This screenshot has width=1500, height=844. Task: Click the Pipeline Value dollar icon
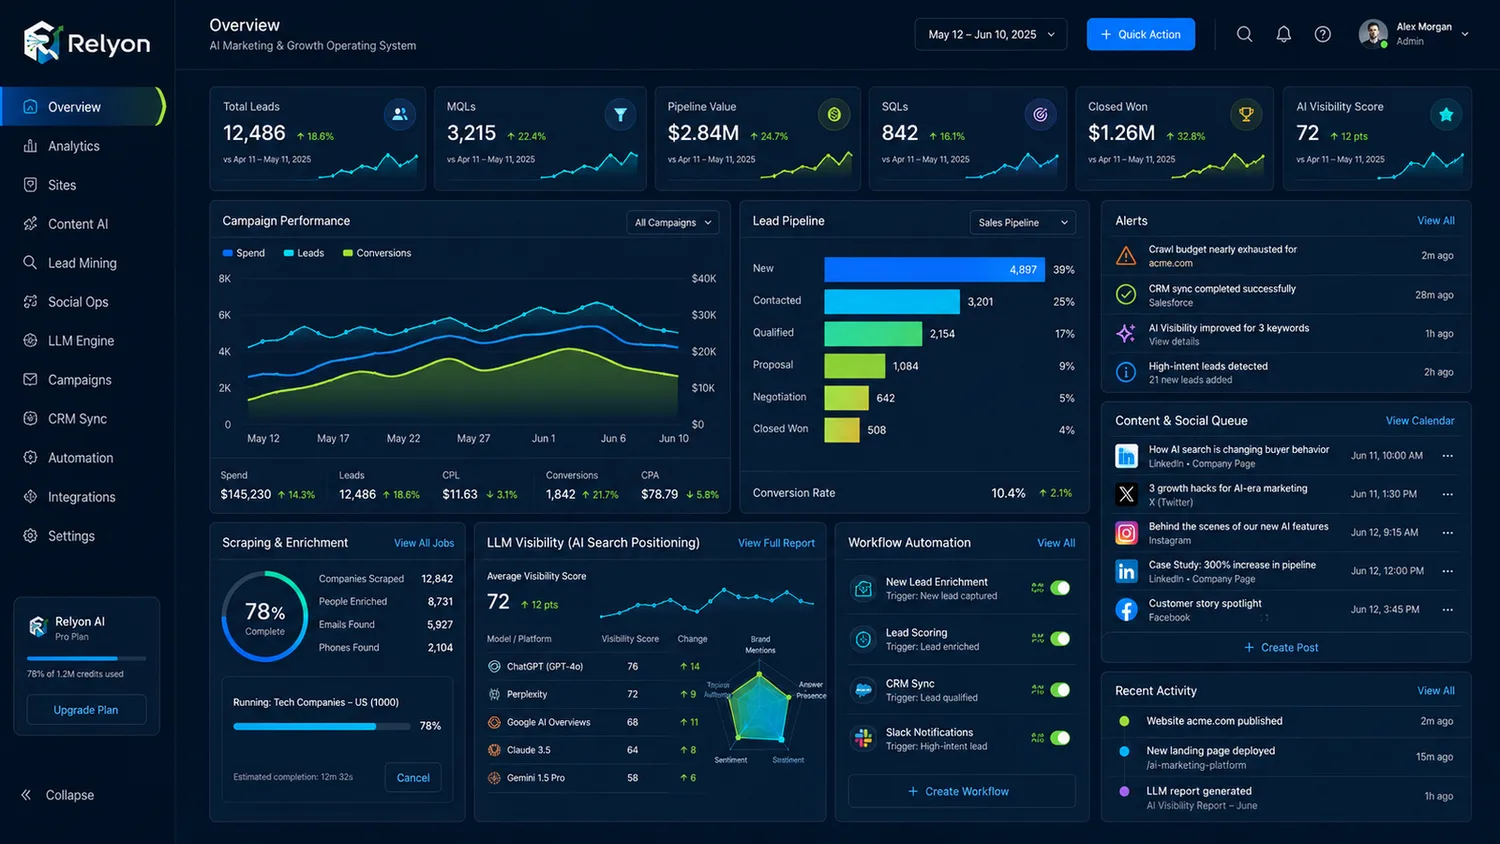[833, 114]
